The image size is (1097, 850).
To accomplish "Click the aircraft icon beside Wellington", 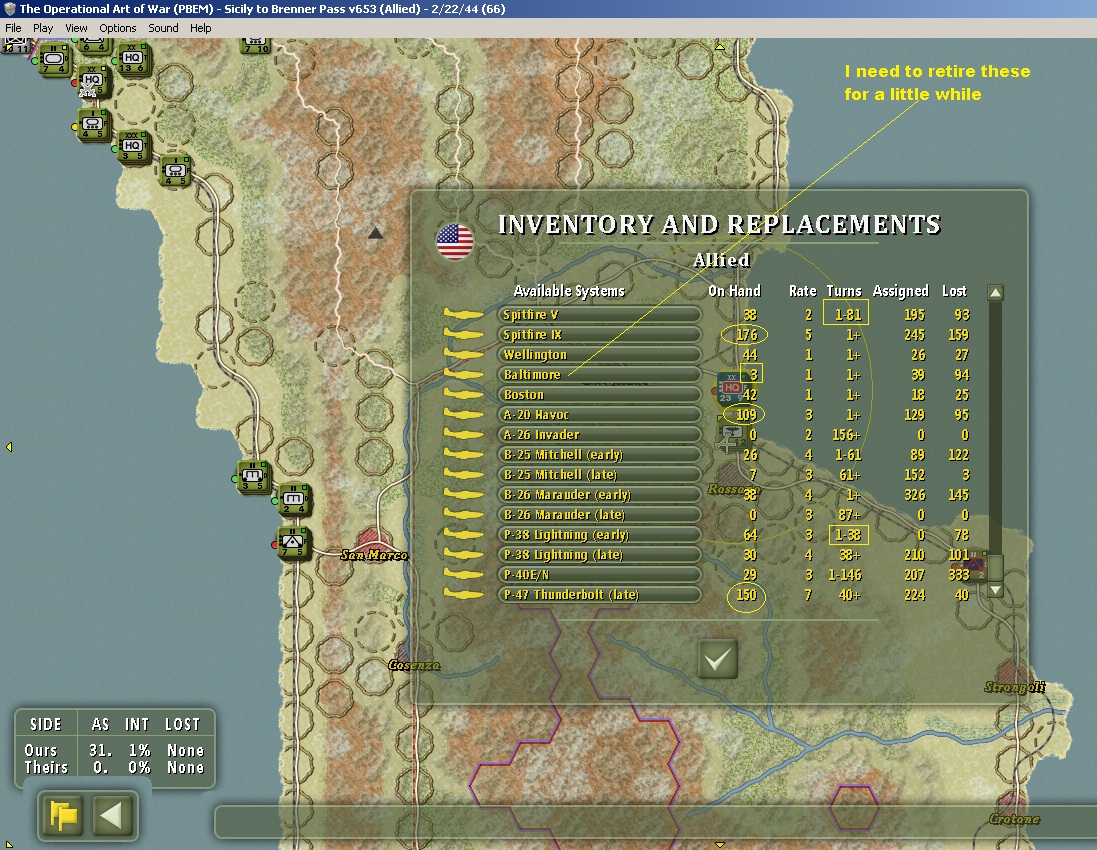I will click(x=463, y=355).
